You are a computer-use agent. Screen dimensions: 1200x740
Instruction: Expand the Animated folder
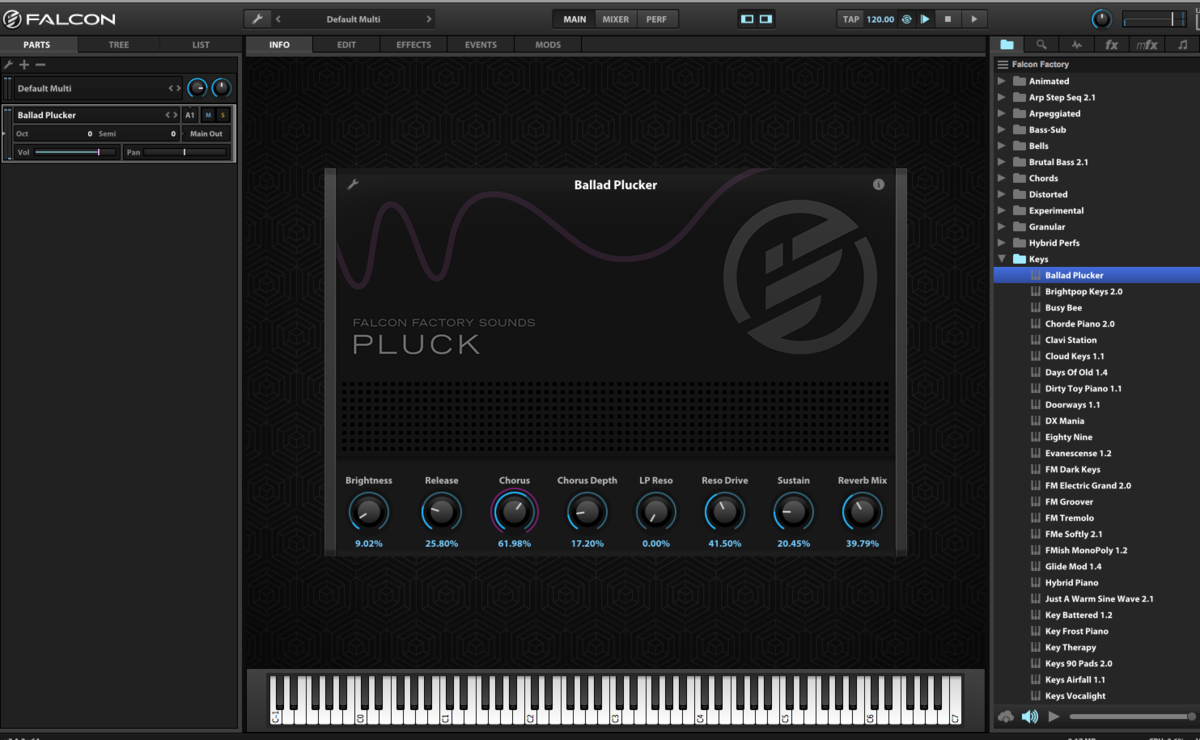1002,81
